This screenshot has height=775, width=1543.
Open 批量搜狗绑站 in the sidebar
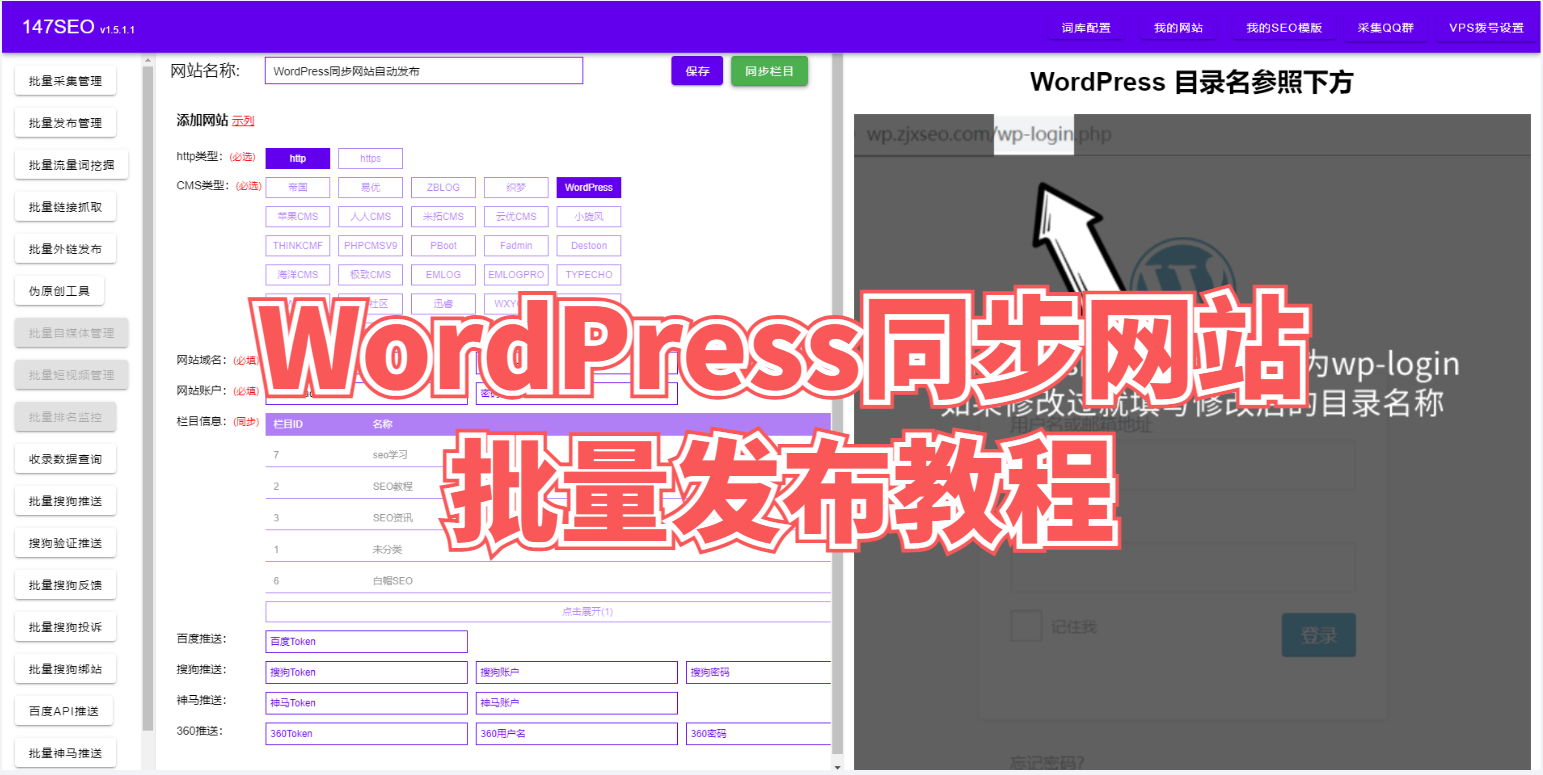click(x=65, y=669)
